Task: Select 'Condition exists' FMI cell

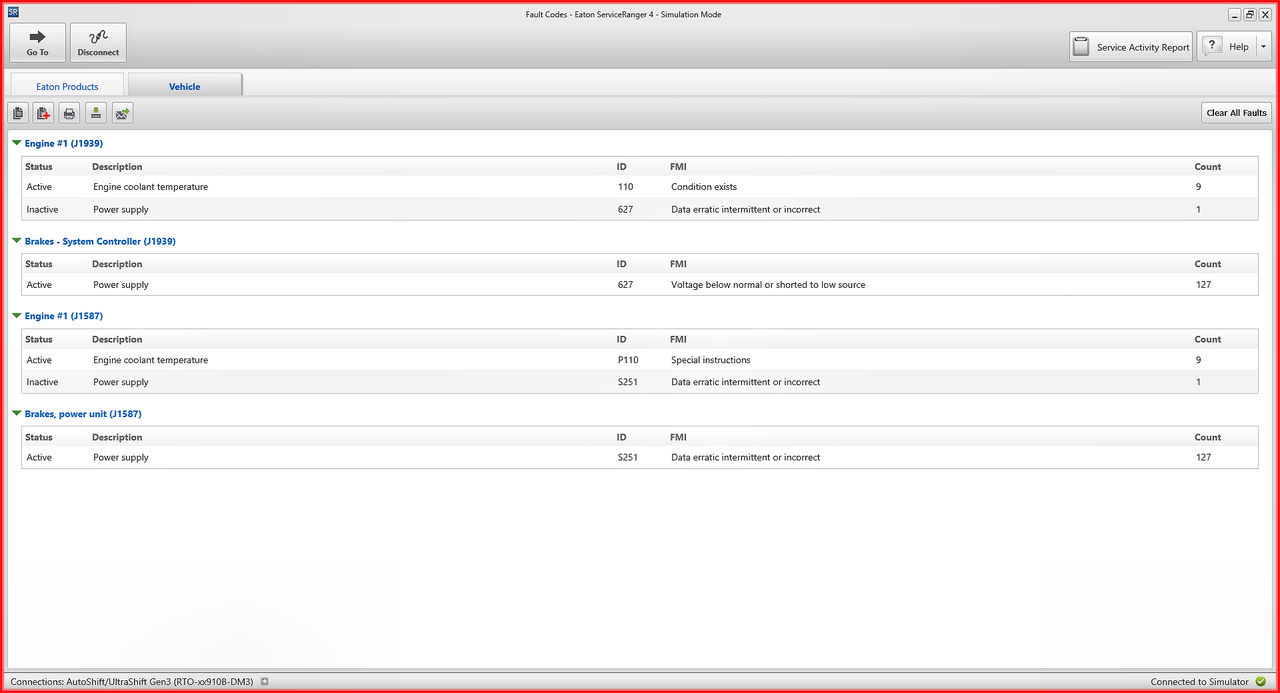Action: [704, 187]
